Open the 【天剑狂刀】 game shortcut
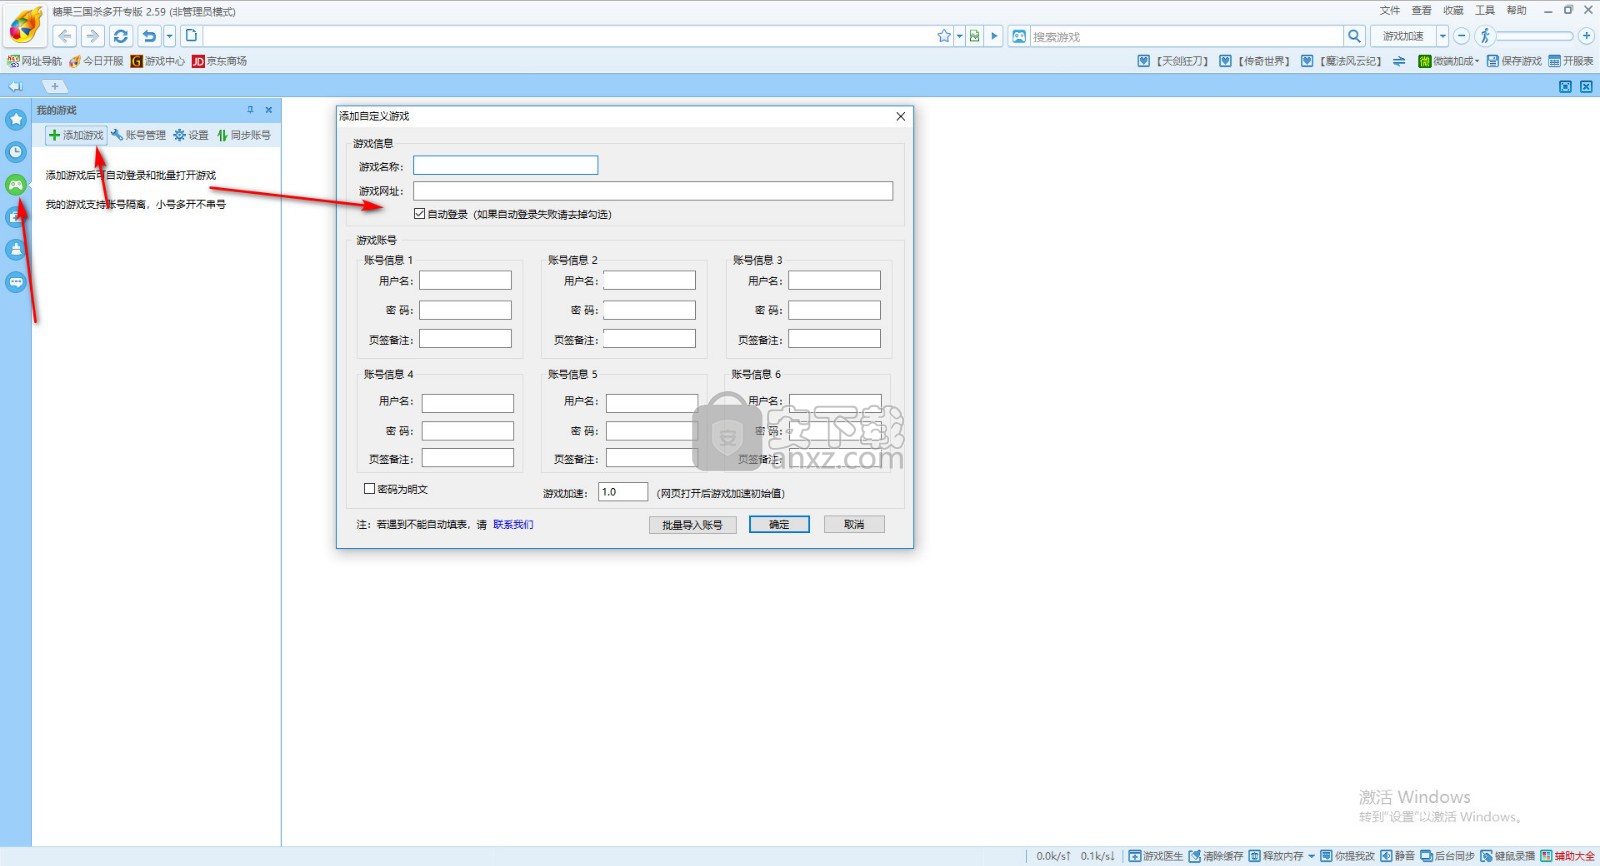 click(1174, 61)
